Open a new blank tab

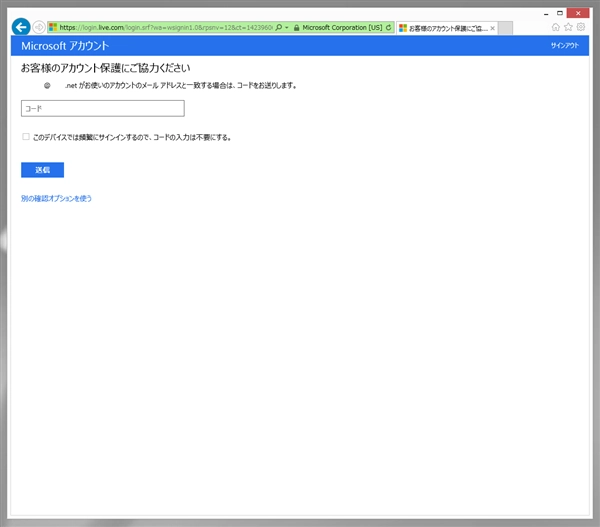point(505,28)
